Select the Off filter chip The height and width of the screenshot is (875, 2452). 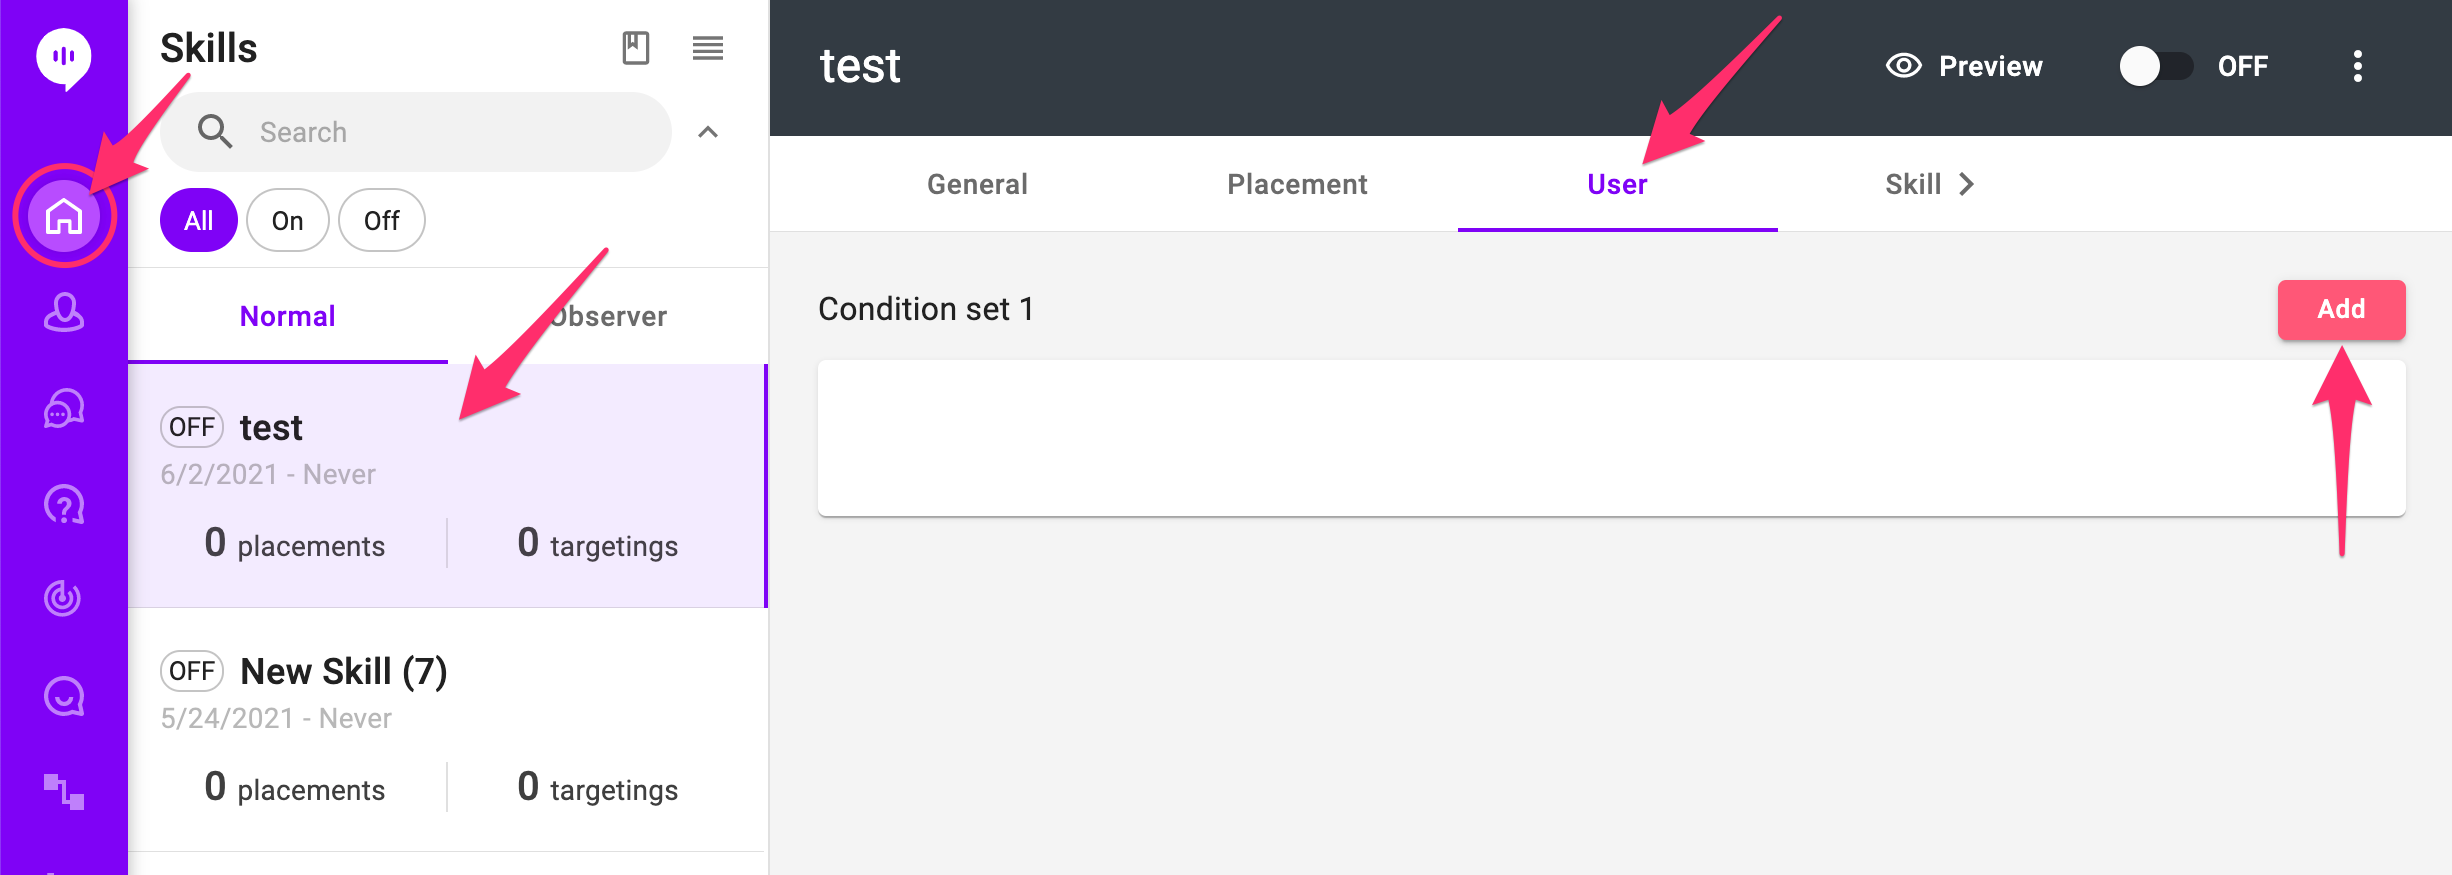[381, 220]
